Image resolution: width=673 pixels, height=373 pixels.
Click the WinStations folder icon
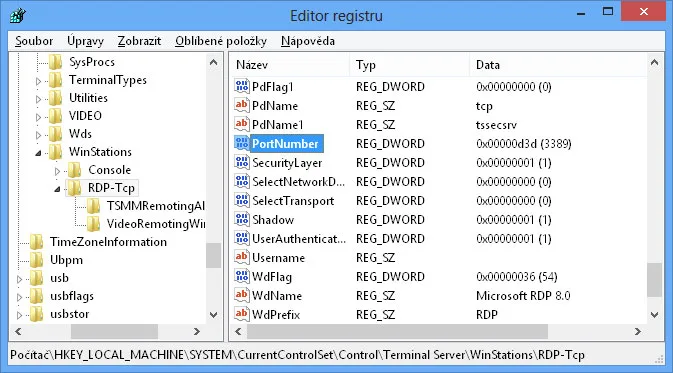(x=56, y=152)
